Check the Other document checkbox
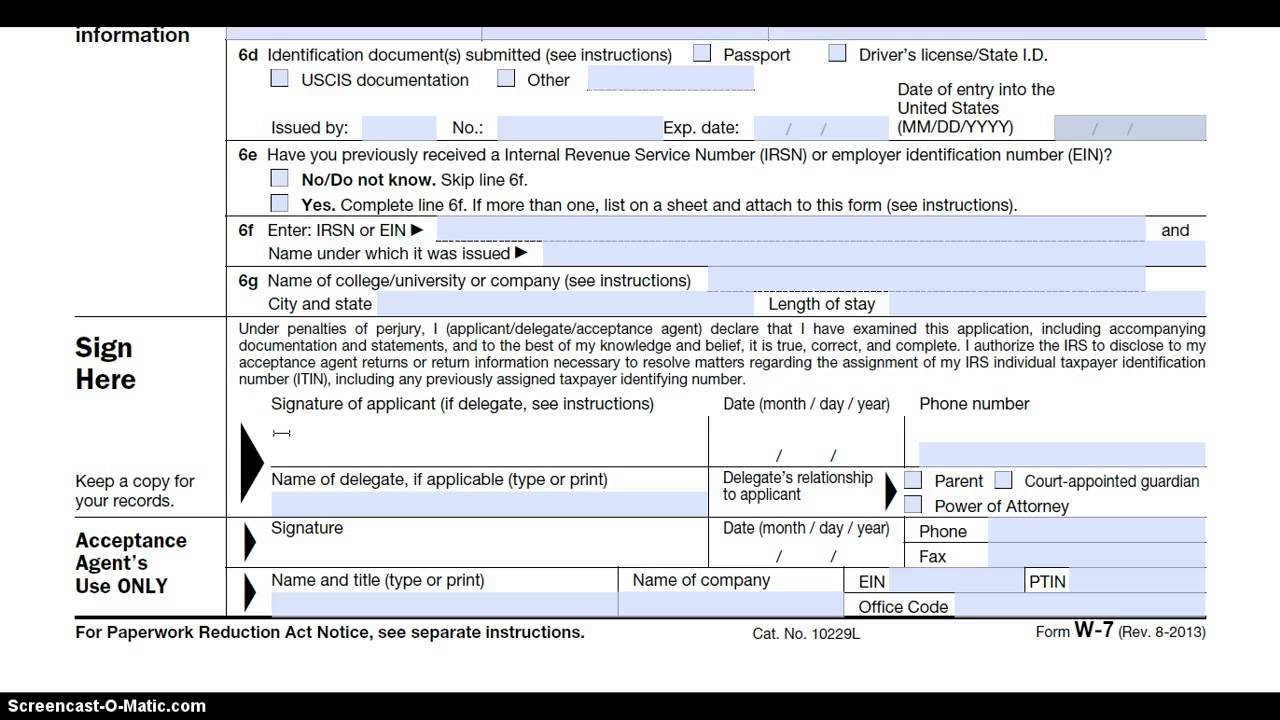Viewport: 1280px width, 720px height. point(506,78)
